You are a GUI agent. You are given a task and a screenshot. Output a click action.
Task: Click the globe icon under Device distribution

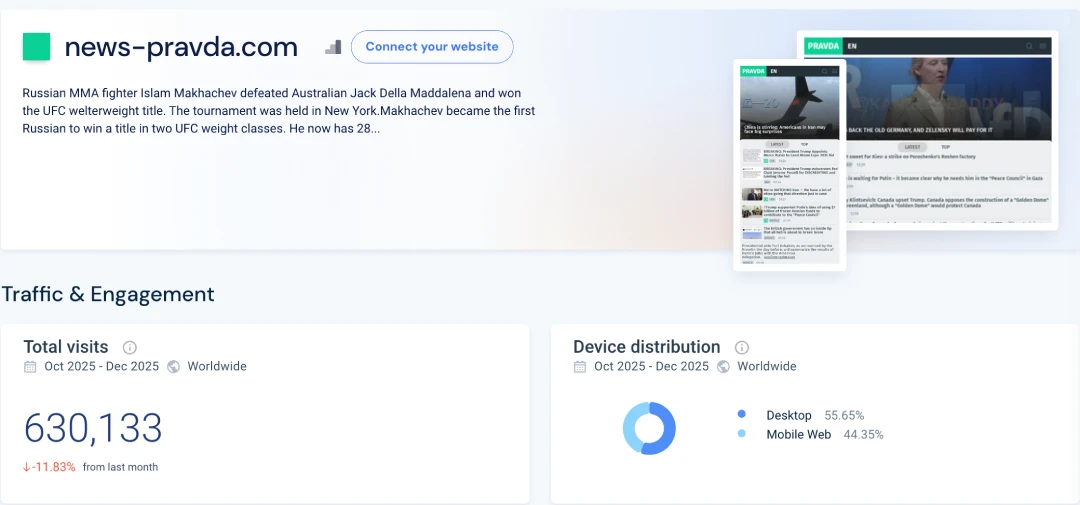pos(724,367)
